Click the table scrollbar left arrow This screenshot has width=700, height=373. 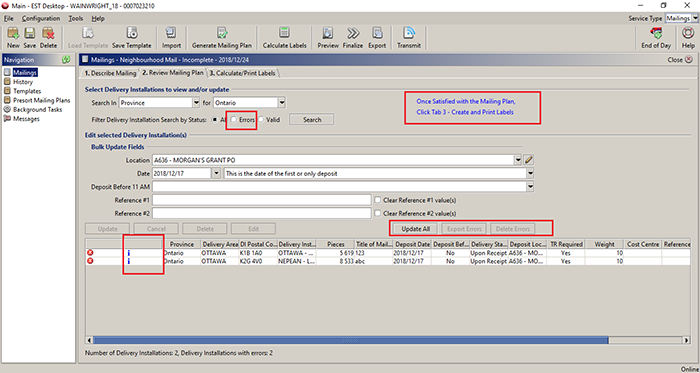[89, 340]
